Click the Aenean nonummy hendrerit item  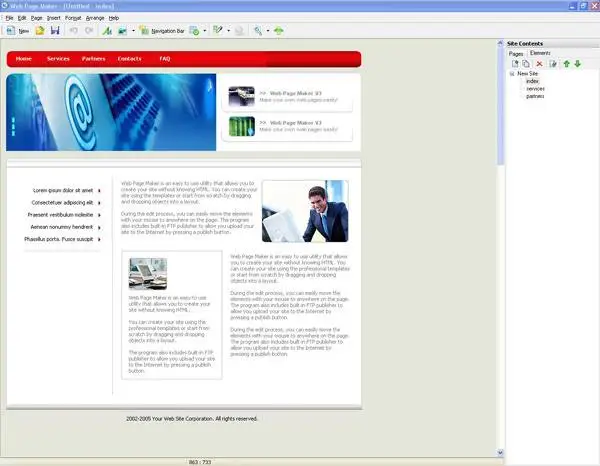62,227
